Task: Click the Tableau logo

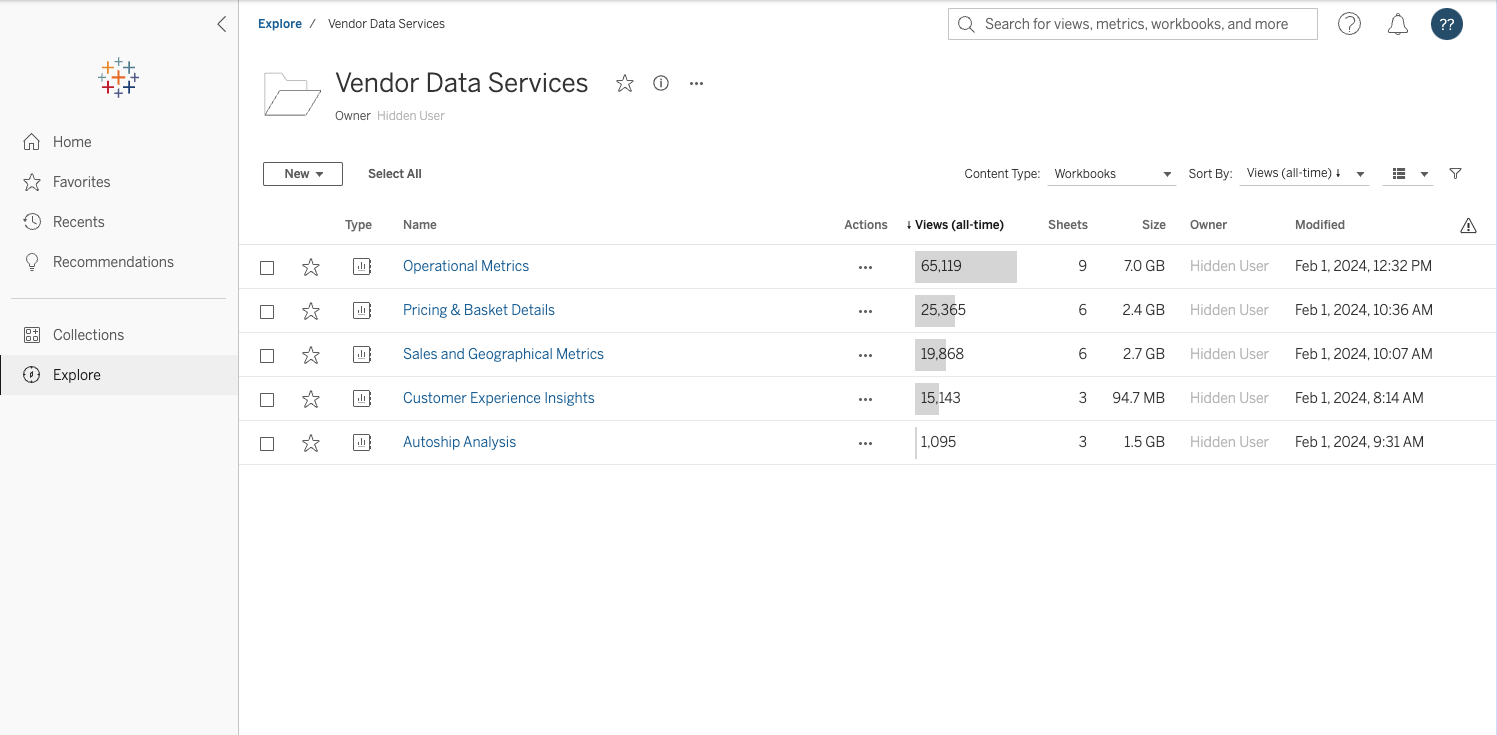Action: click(x=119, y=78)
